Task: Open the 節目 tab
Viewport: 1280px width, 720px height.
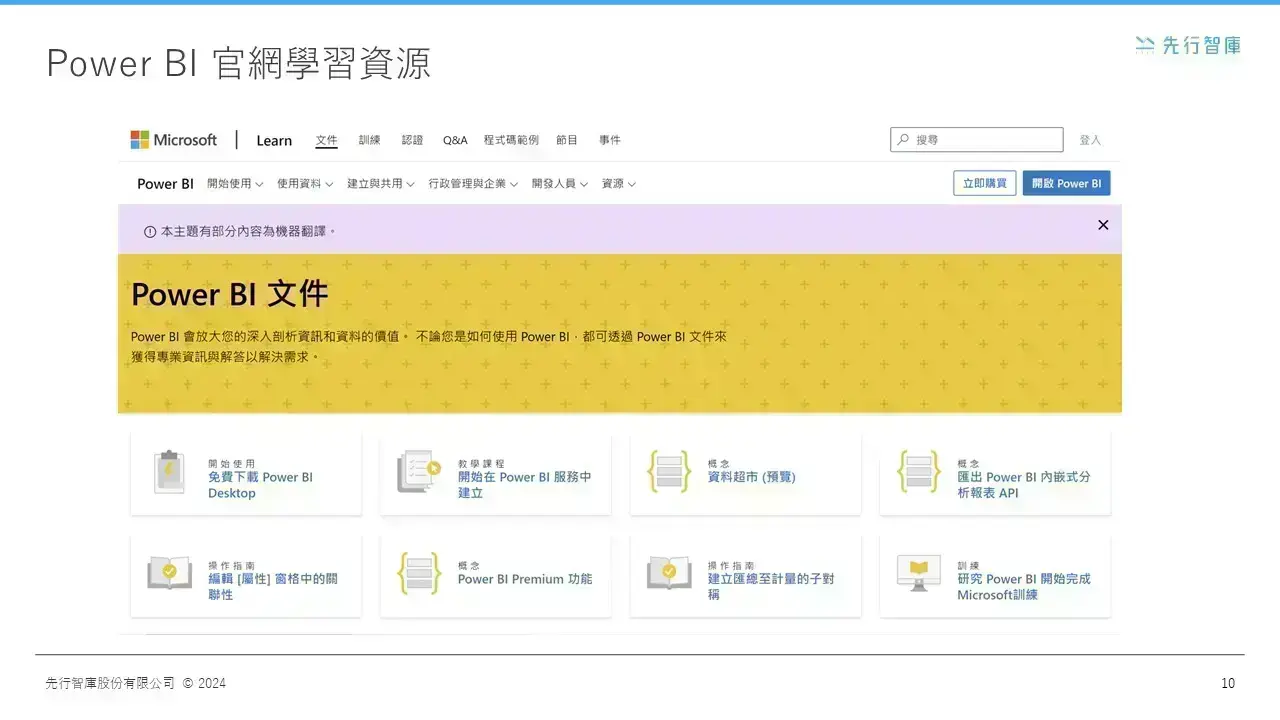Action: pyautogui.click(x=567, y=140)
